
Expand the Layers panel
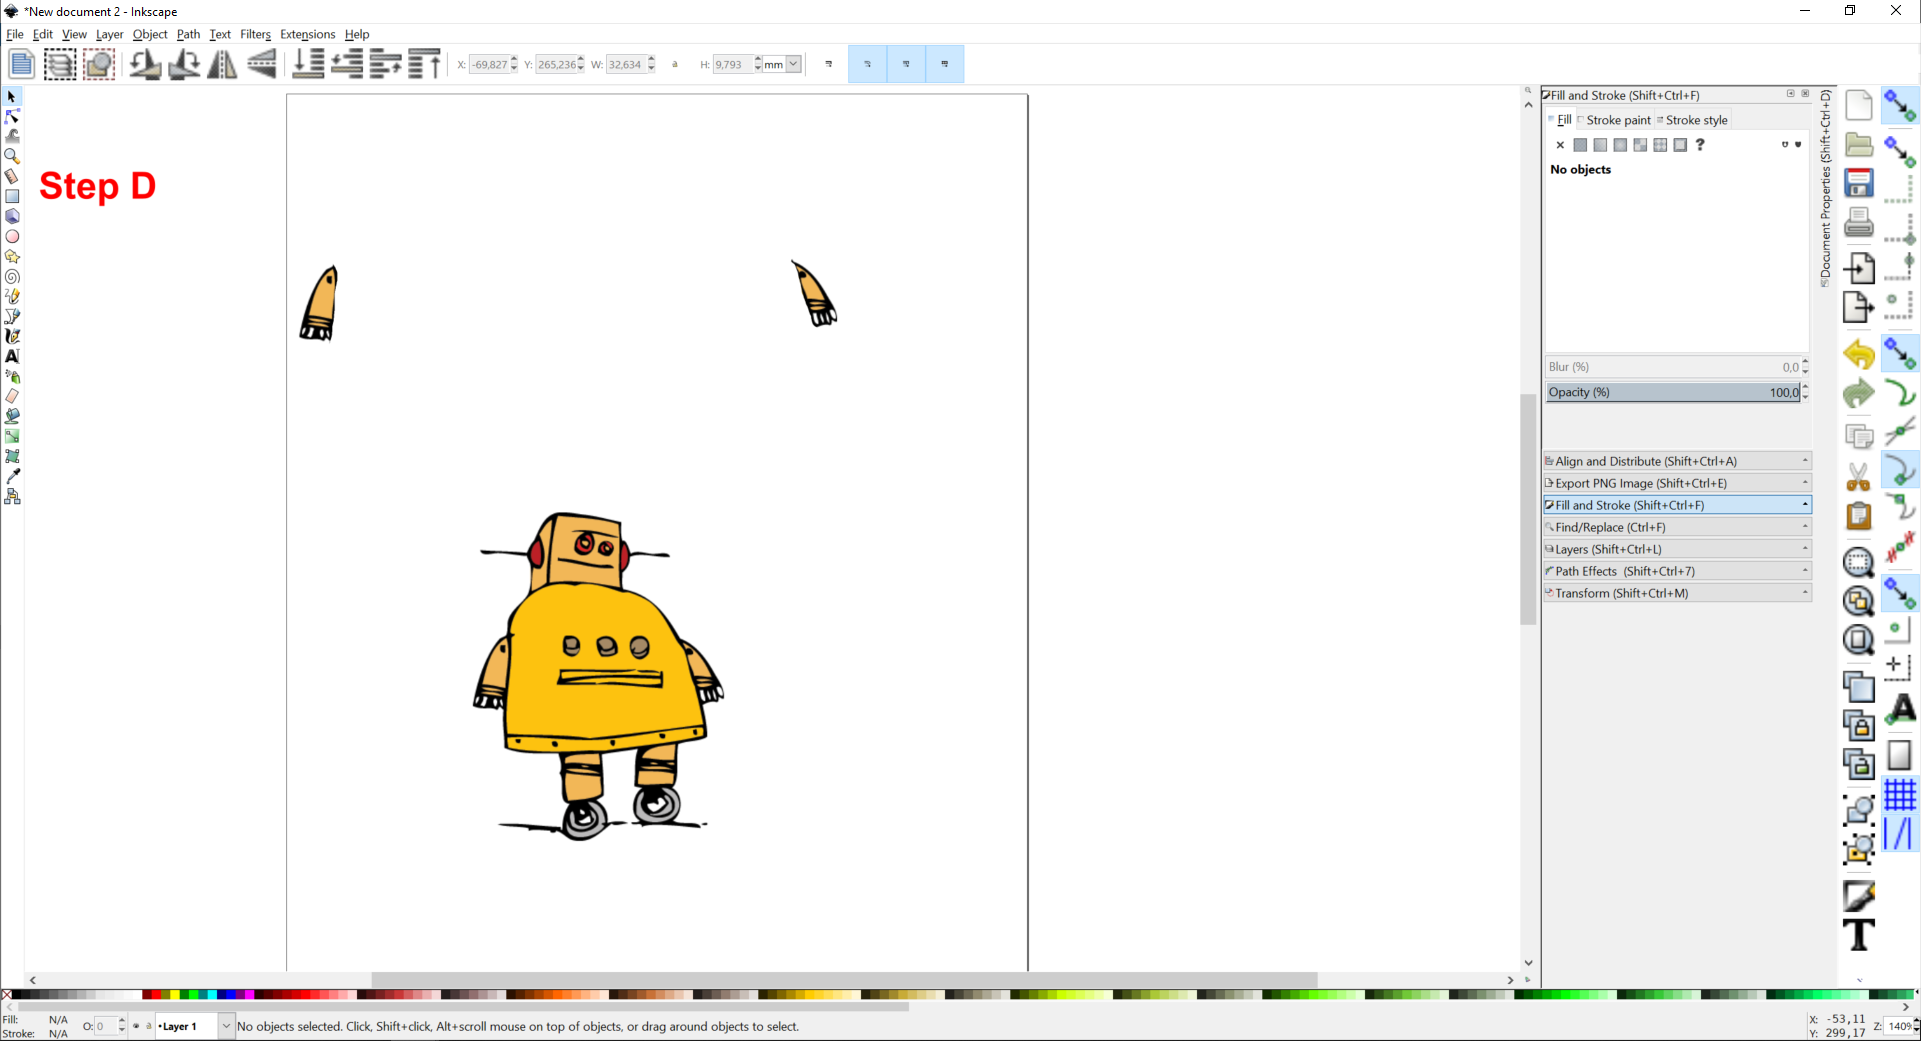click(x=1677, y=549)
